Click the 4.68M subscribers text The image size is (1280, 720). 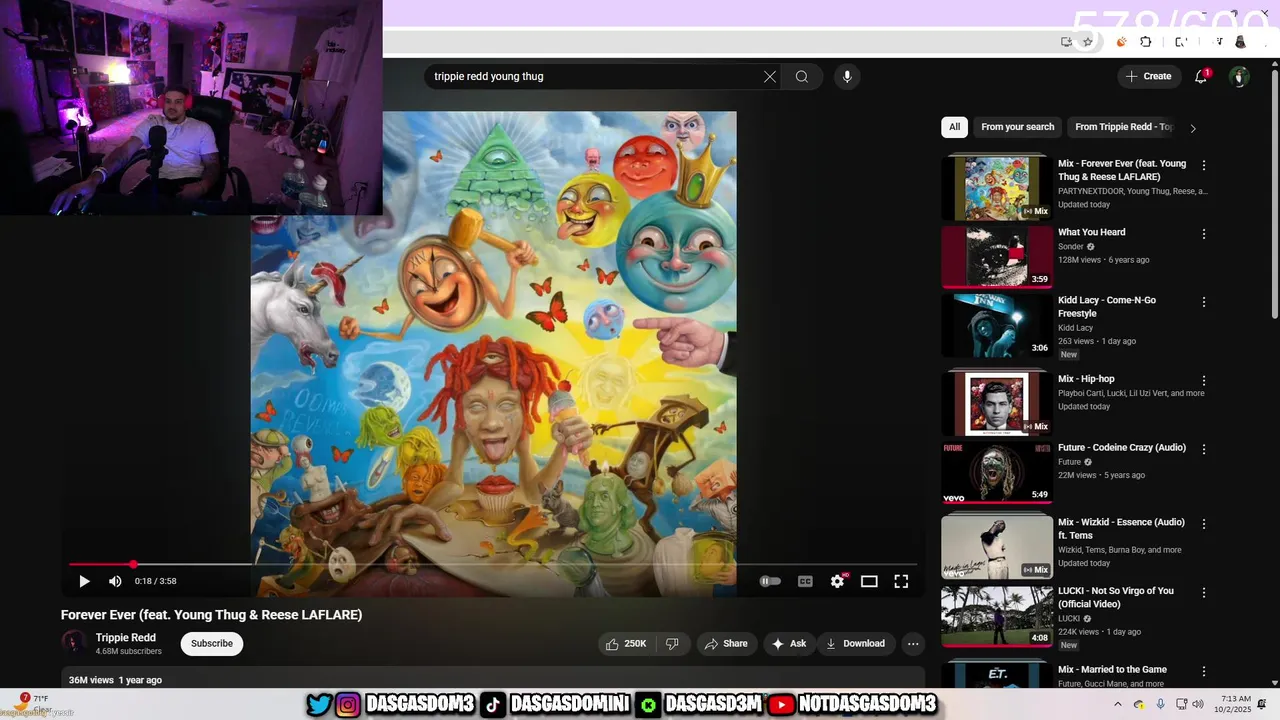[128, 652]
